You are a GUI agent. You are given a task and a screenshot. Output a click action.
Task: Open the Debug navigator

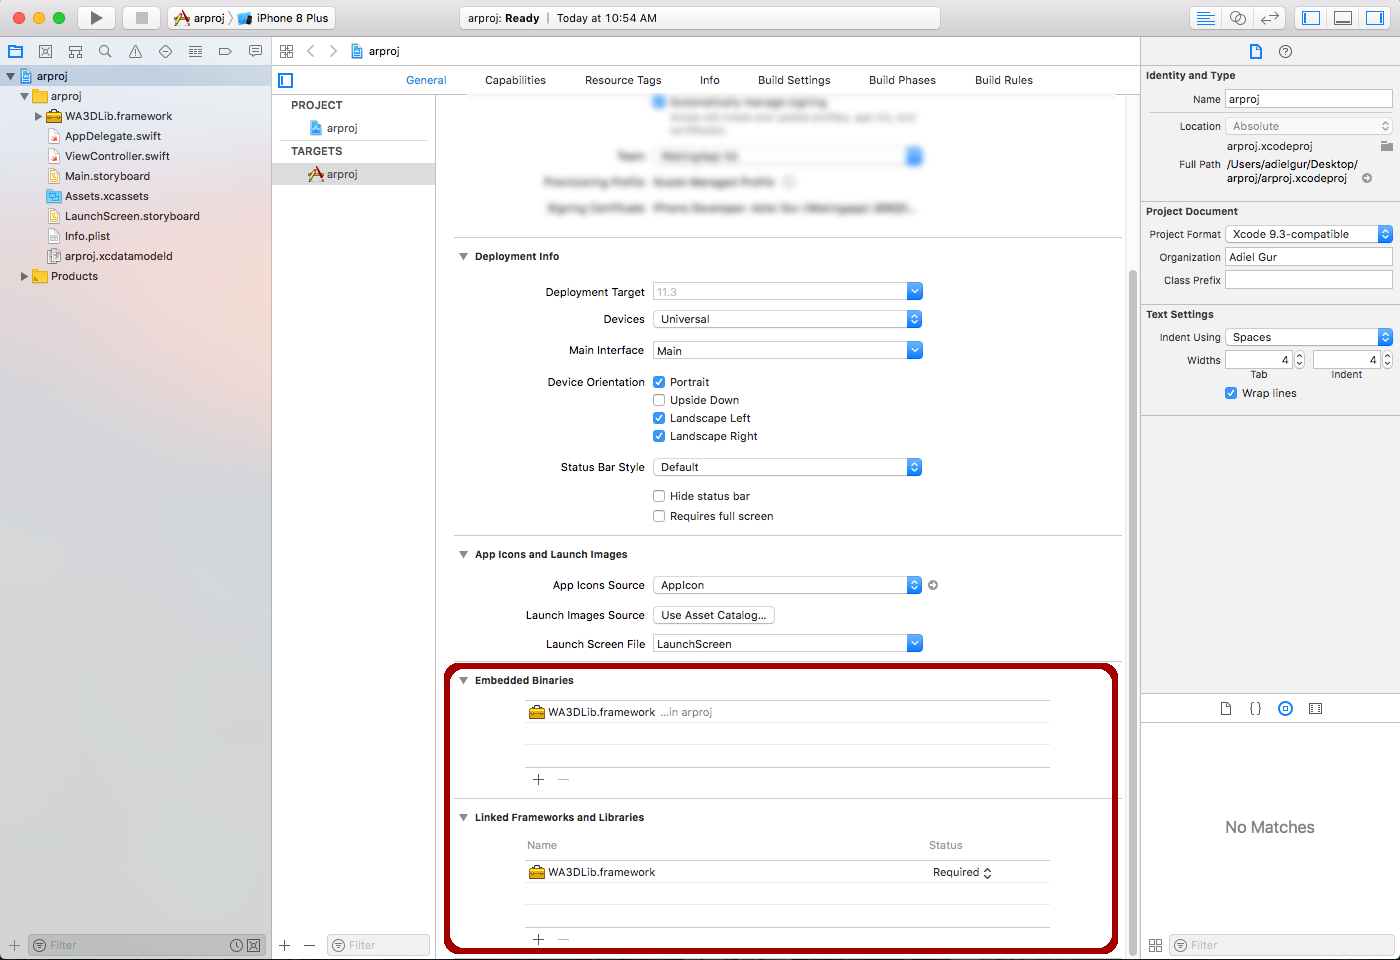click(195, 51)
